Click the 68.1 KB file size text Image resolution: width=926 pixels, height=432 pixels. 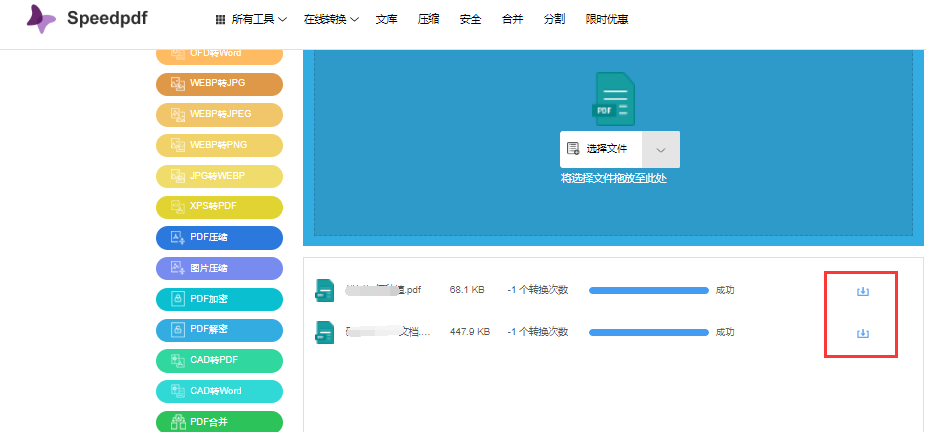(x=467, y=290)
